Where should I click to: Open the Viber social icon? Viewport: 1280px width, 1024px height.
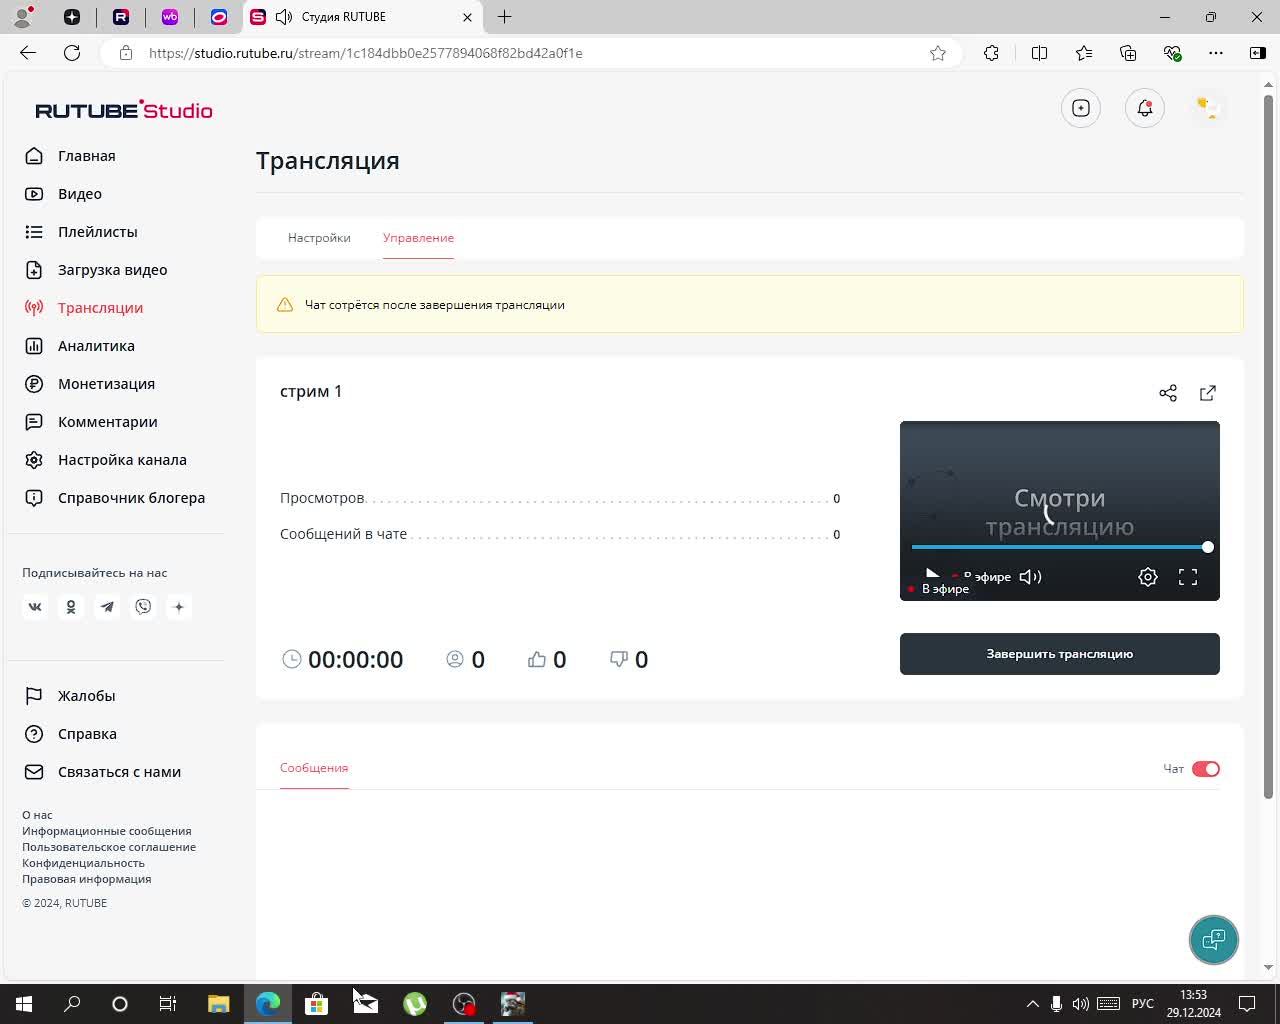143,607
